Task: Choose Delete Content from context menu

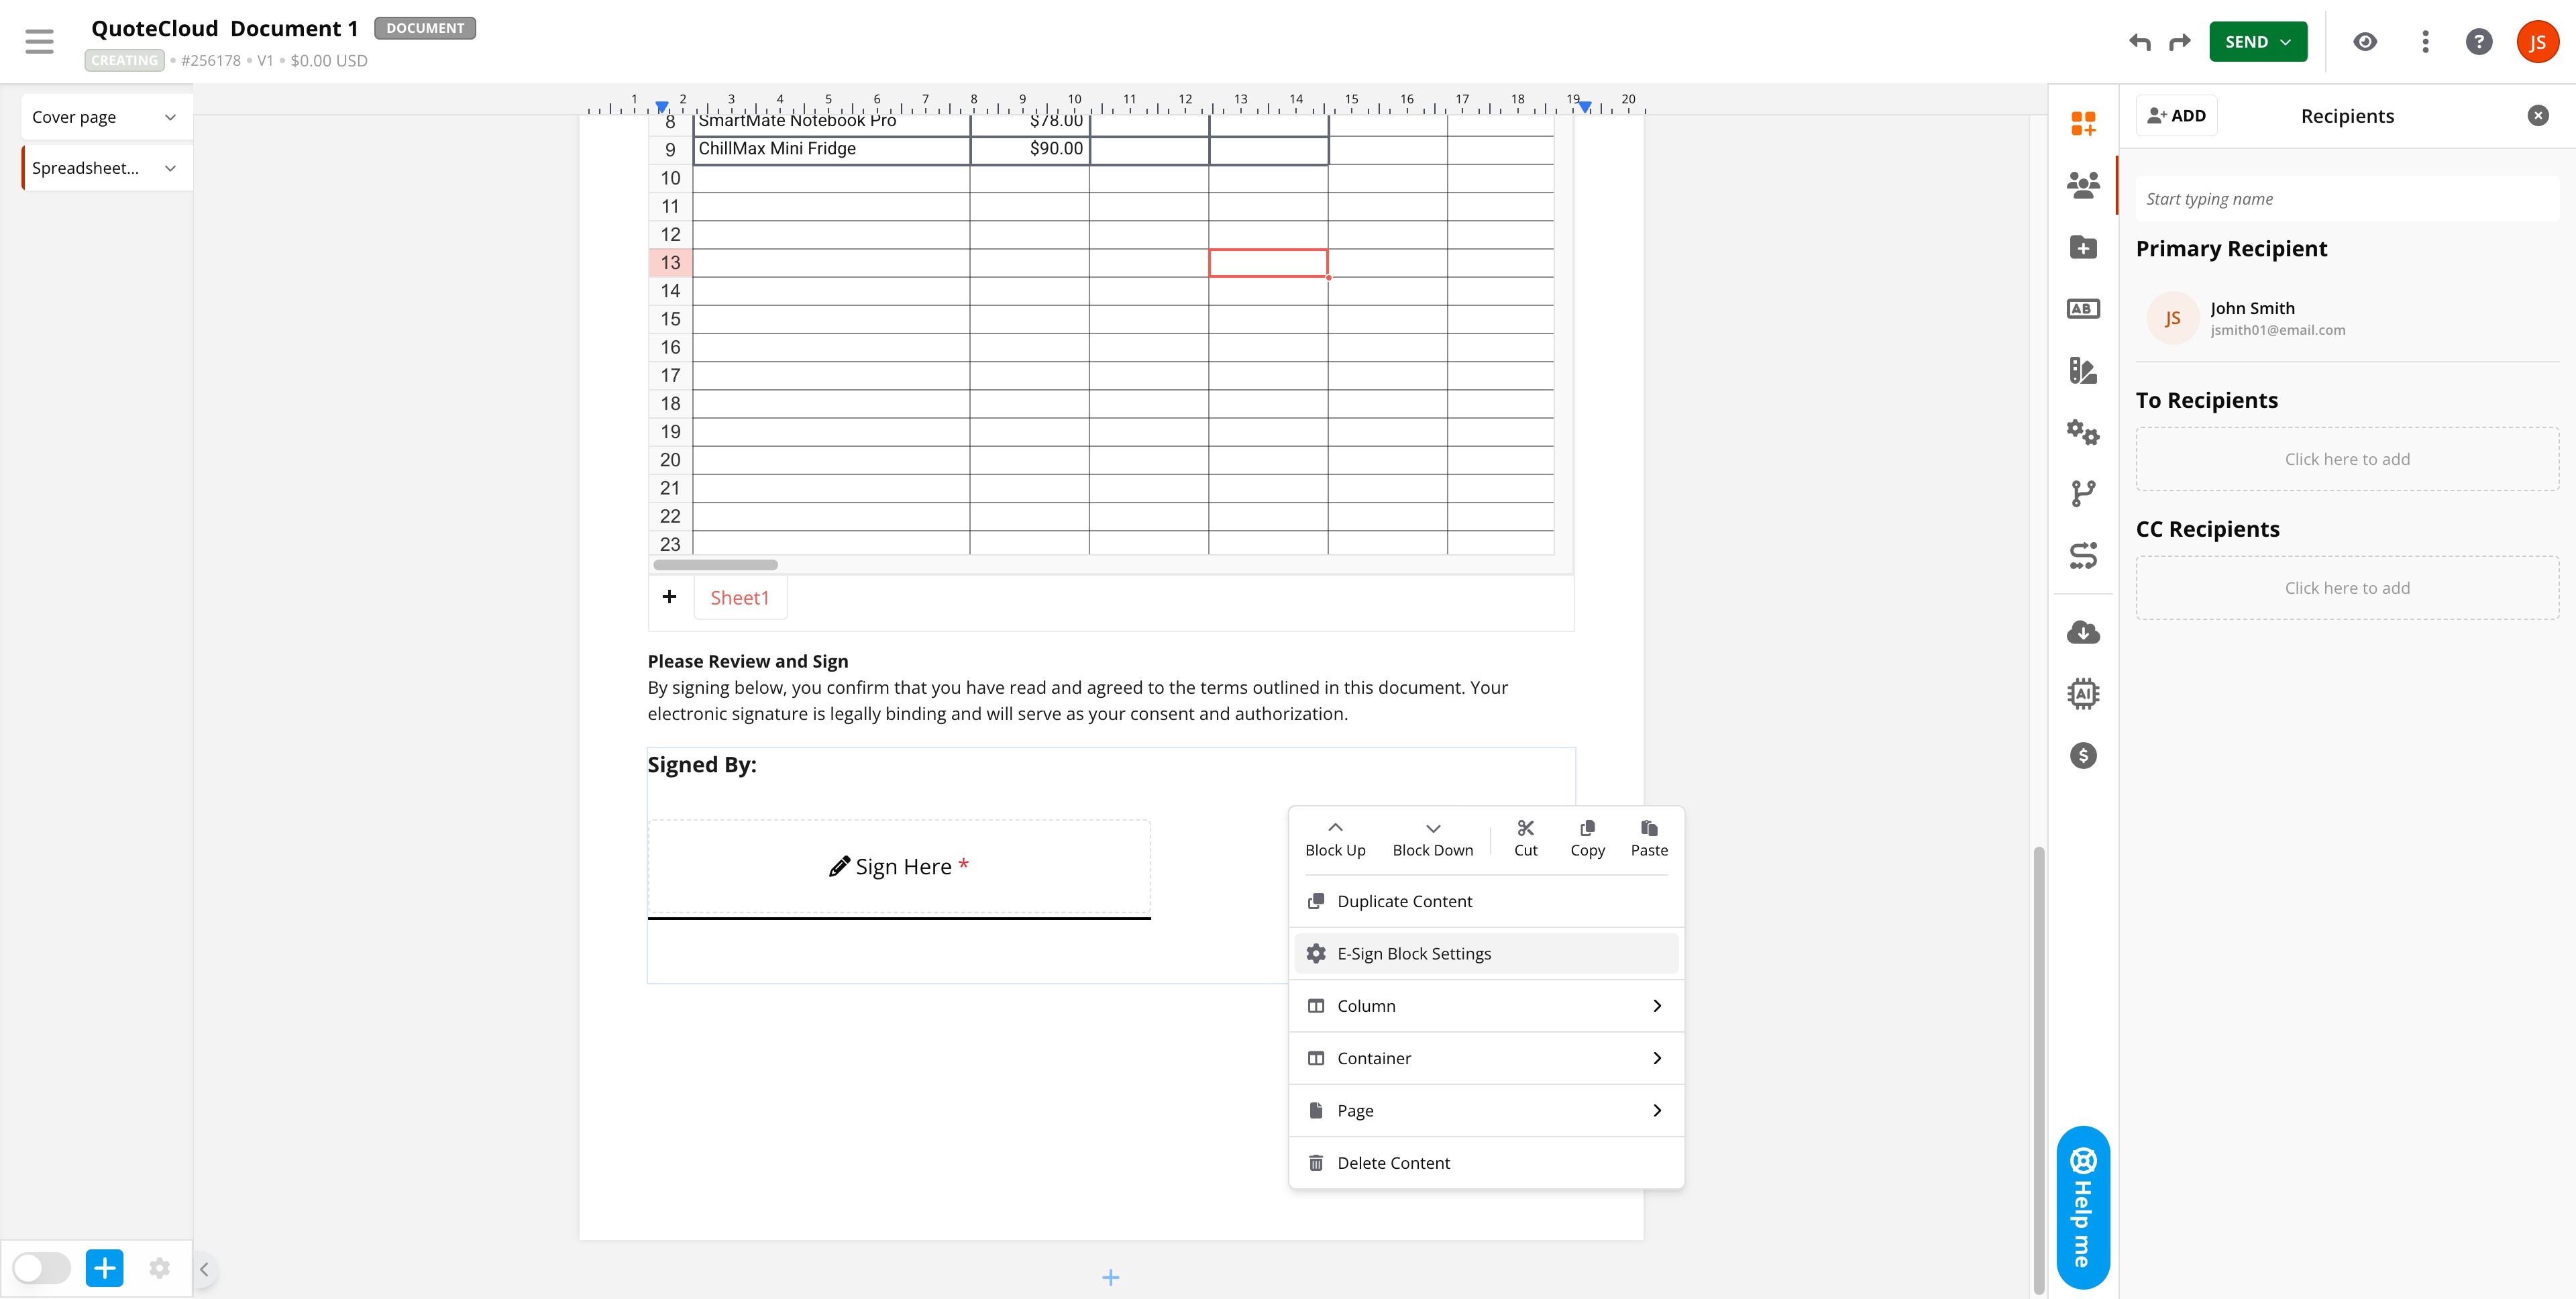Action: tap(1392, 1163)
